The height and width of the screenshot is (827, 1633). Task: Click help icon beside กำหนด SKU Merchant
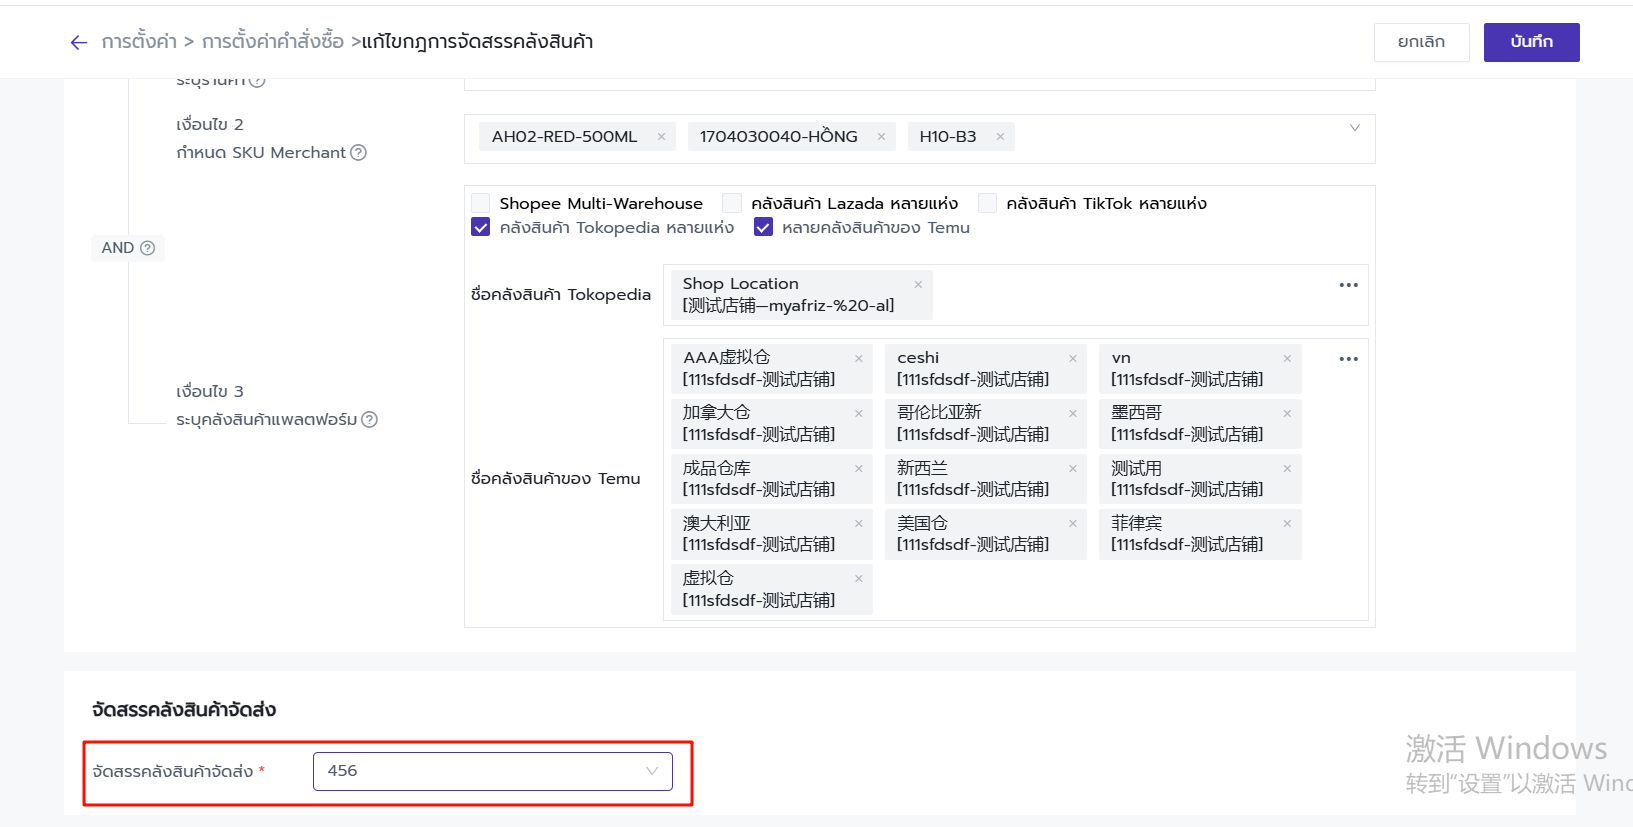tap(359, 153)
